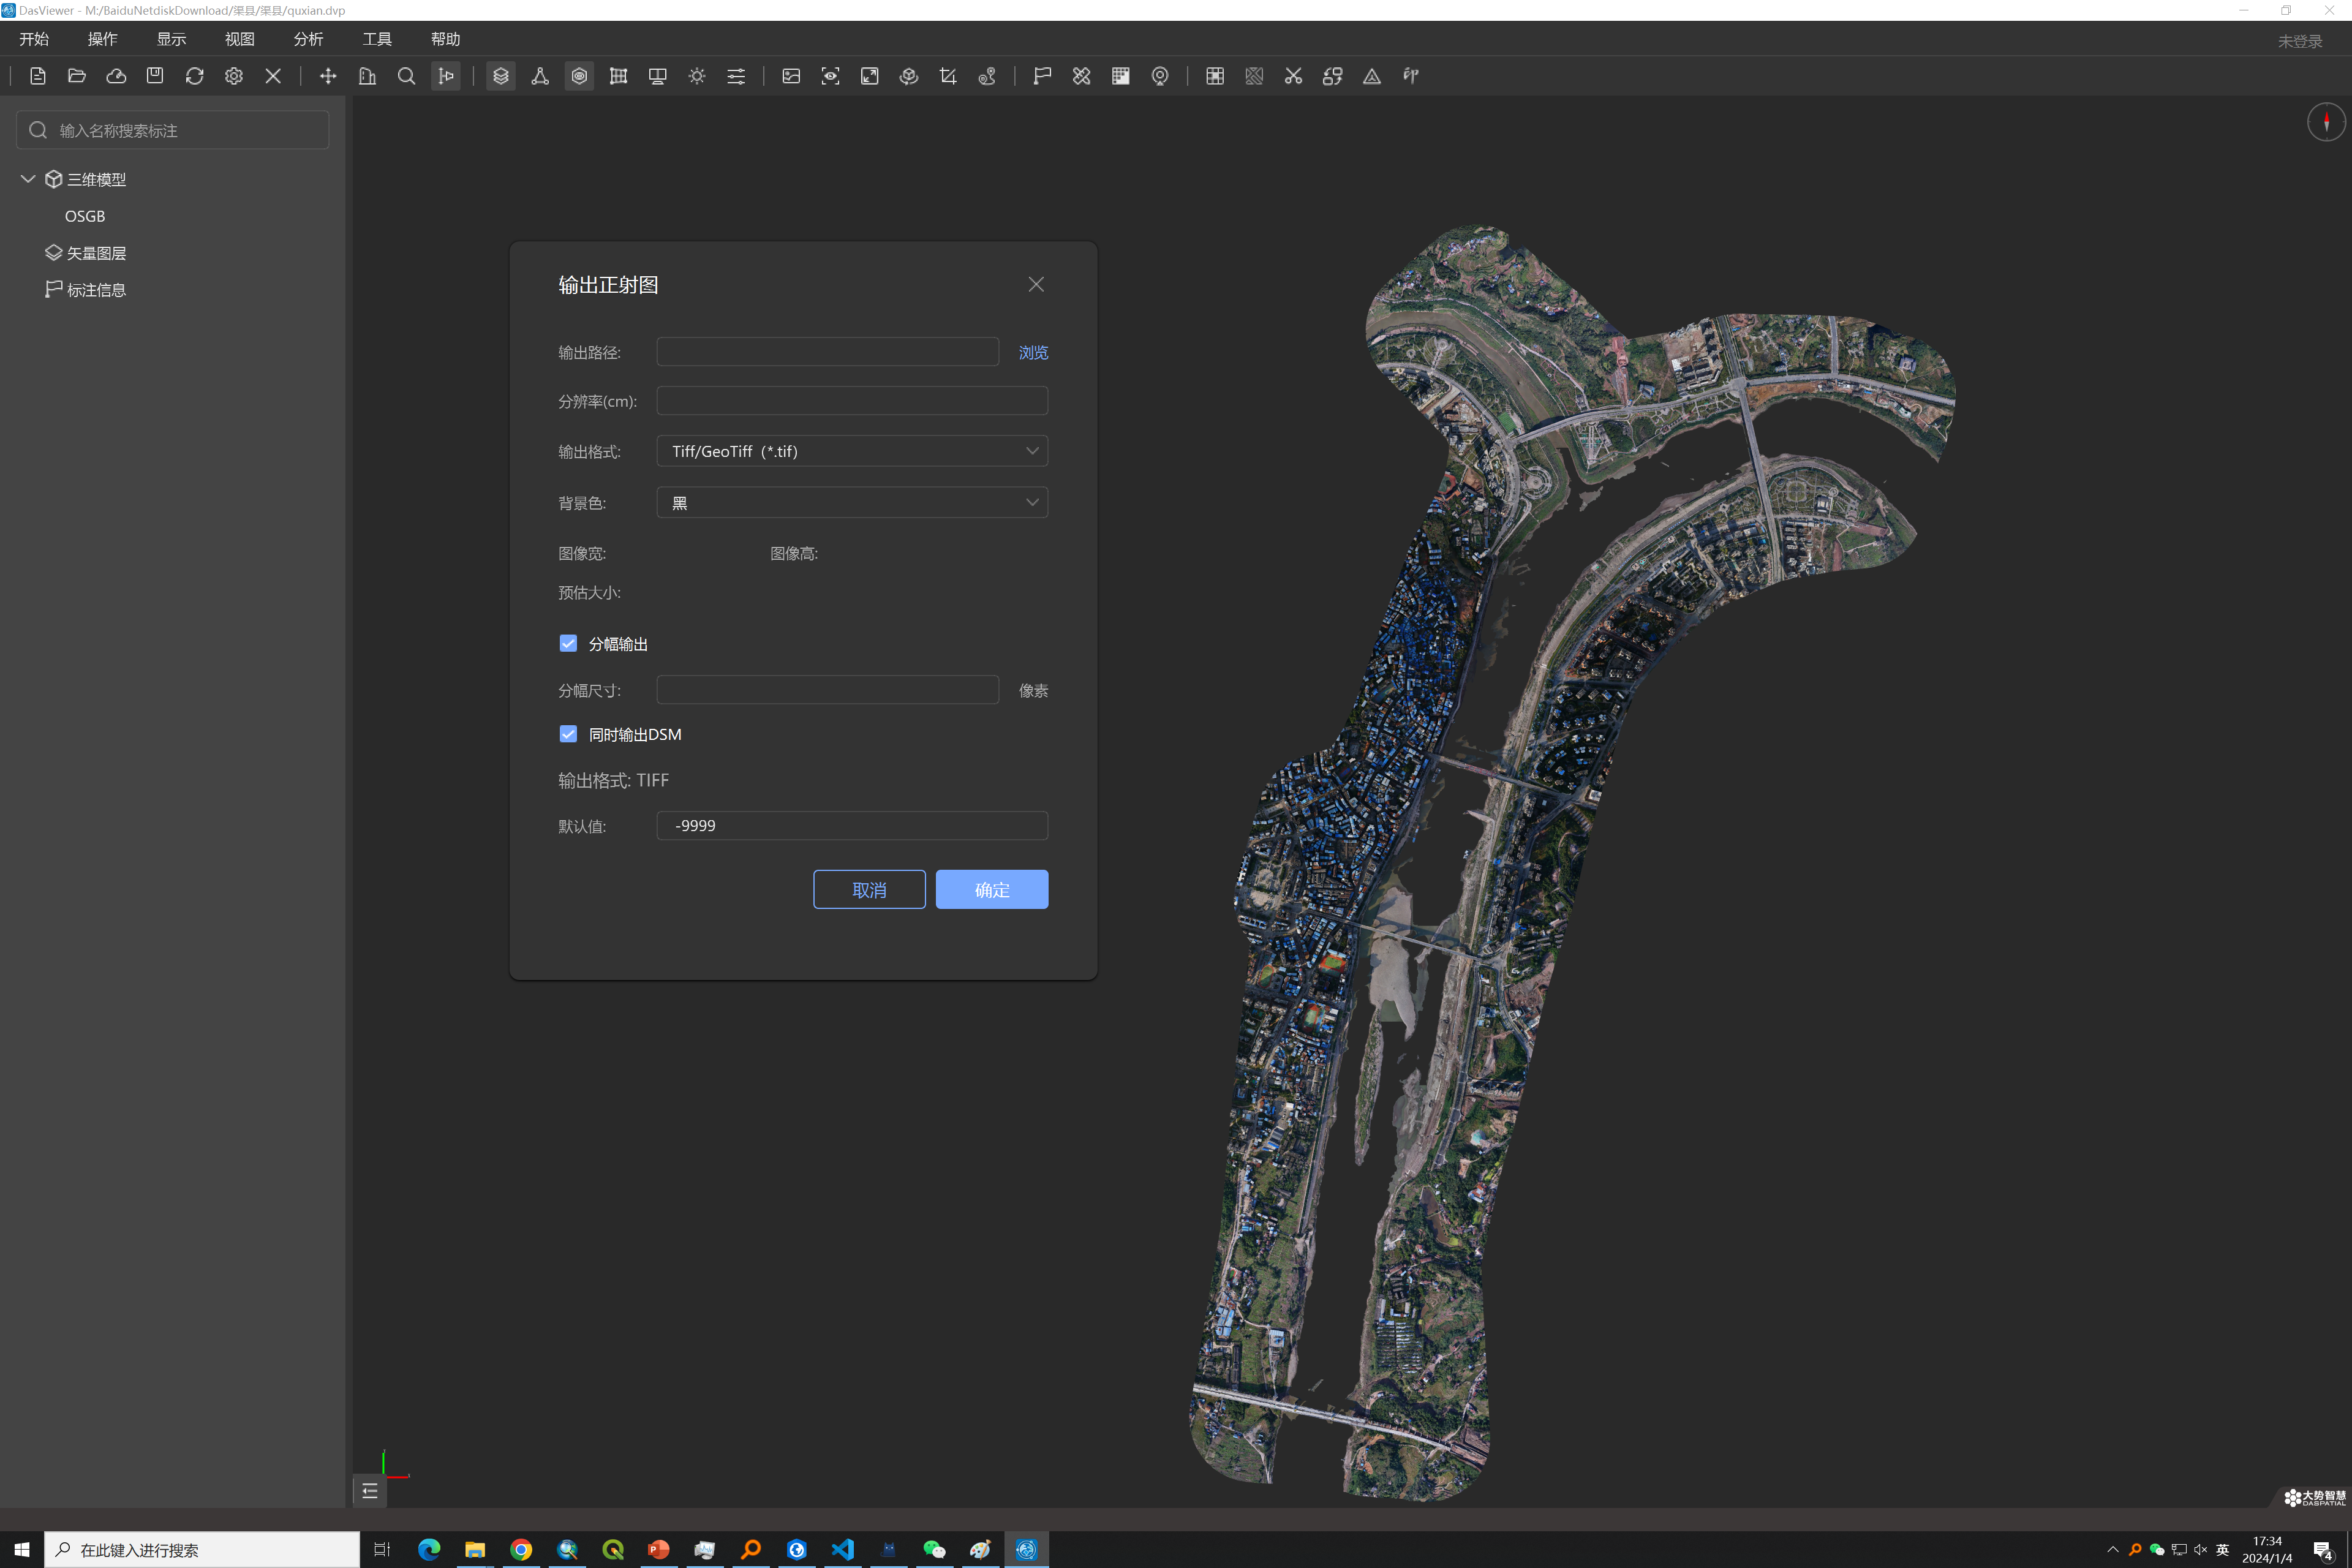The image size is (2352, 1568).
Task: Open WeChat from the taskbar
Action: 934,1549
